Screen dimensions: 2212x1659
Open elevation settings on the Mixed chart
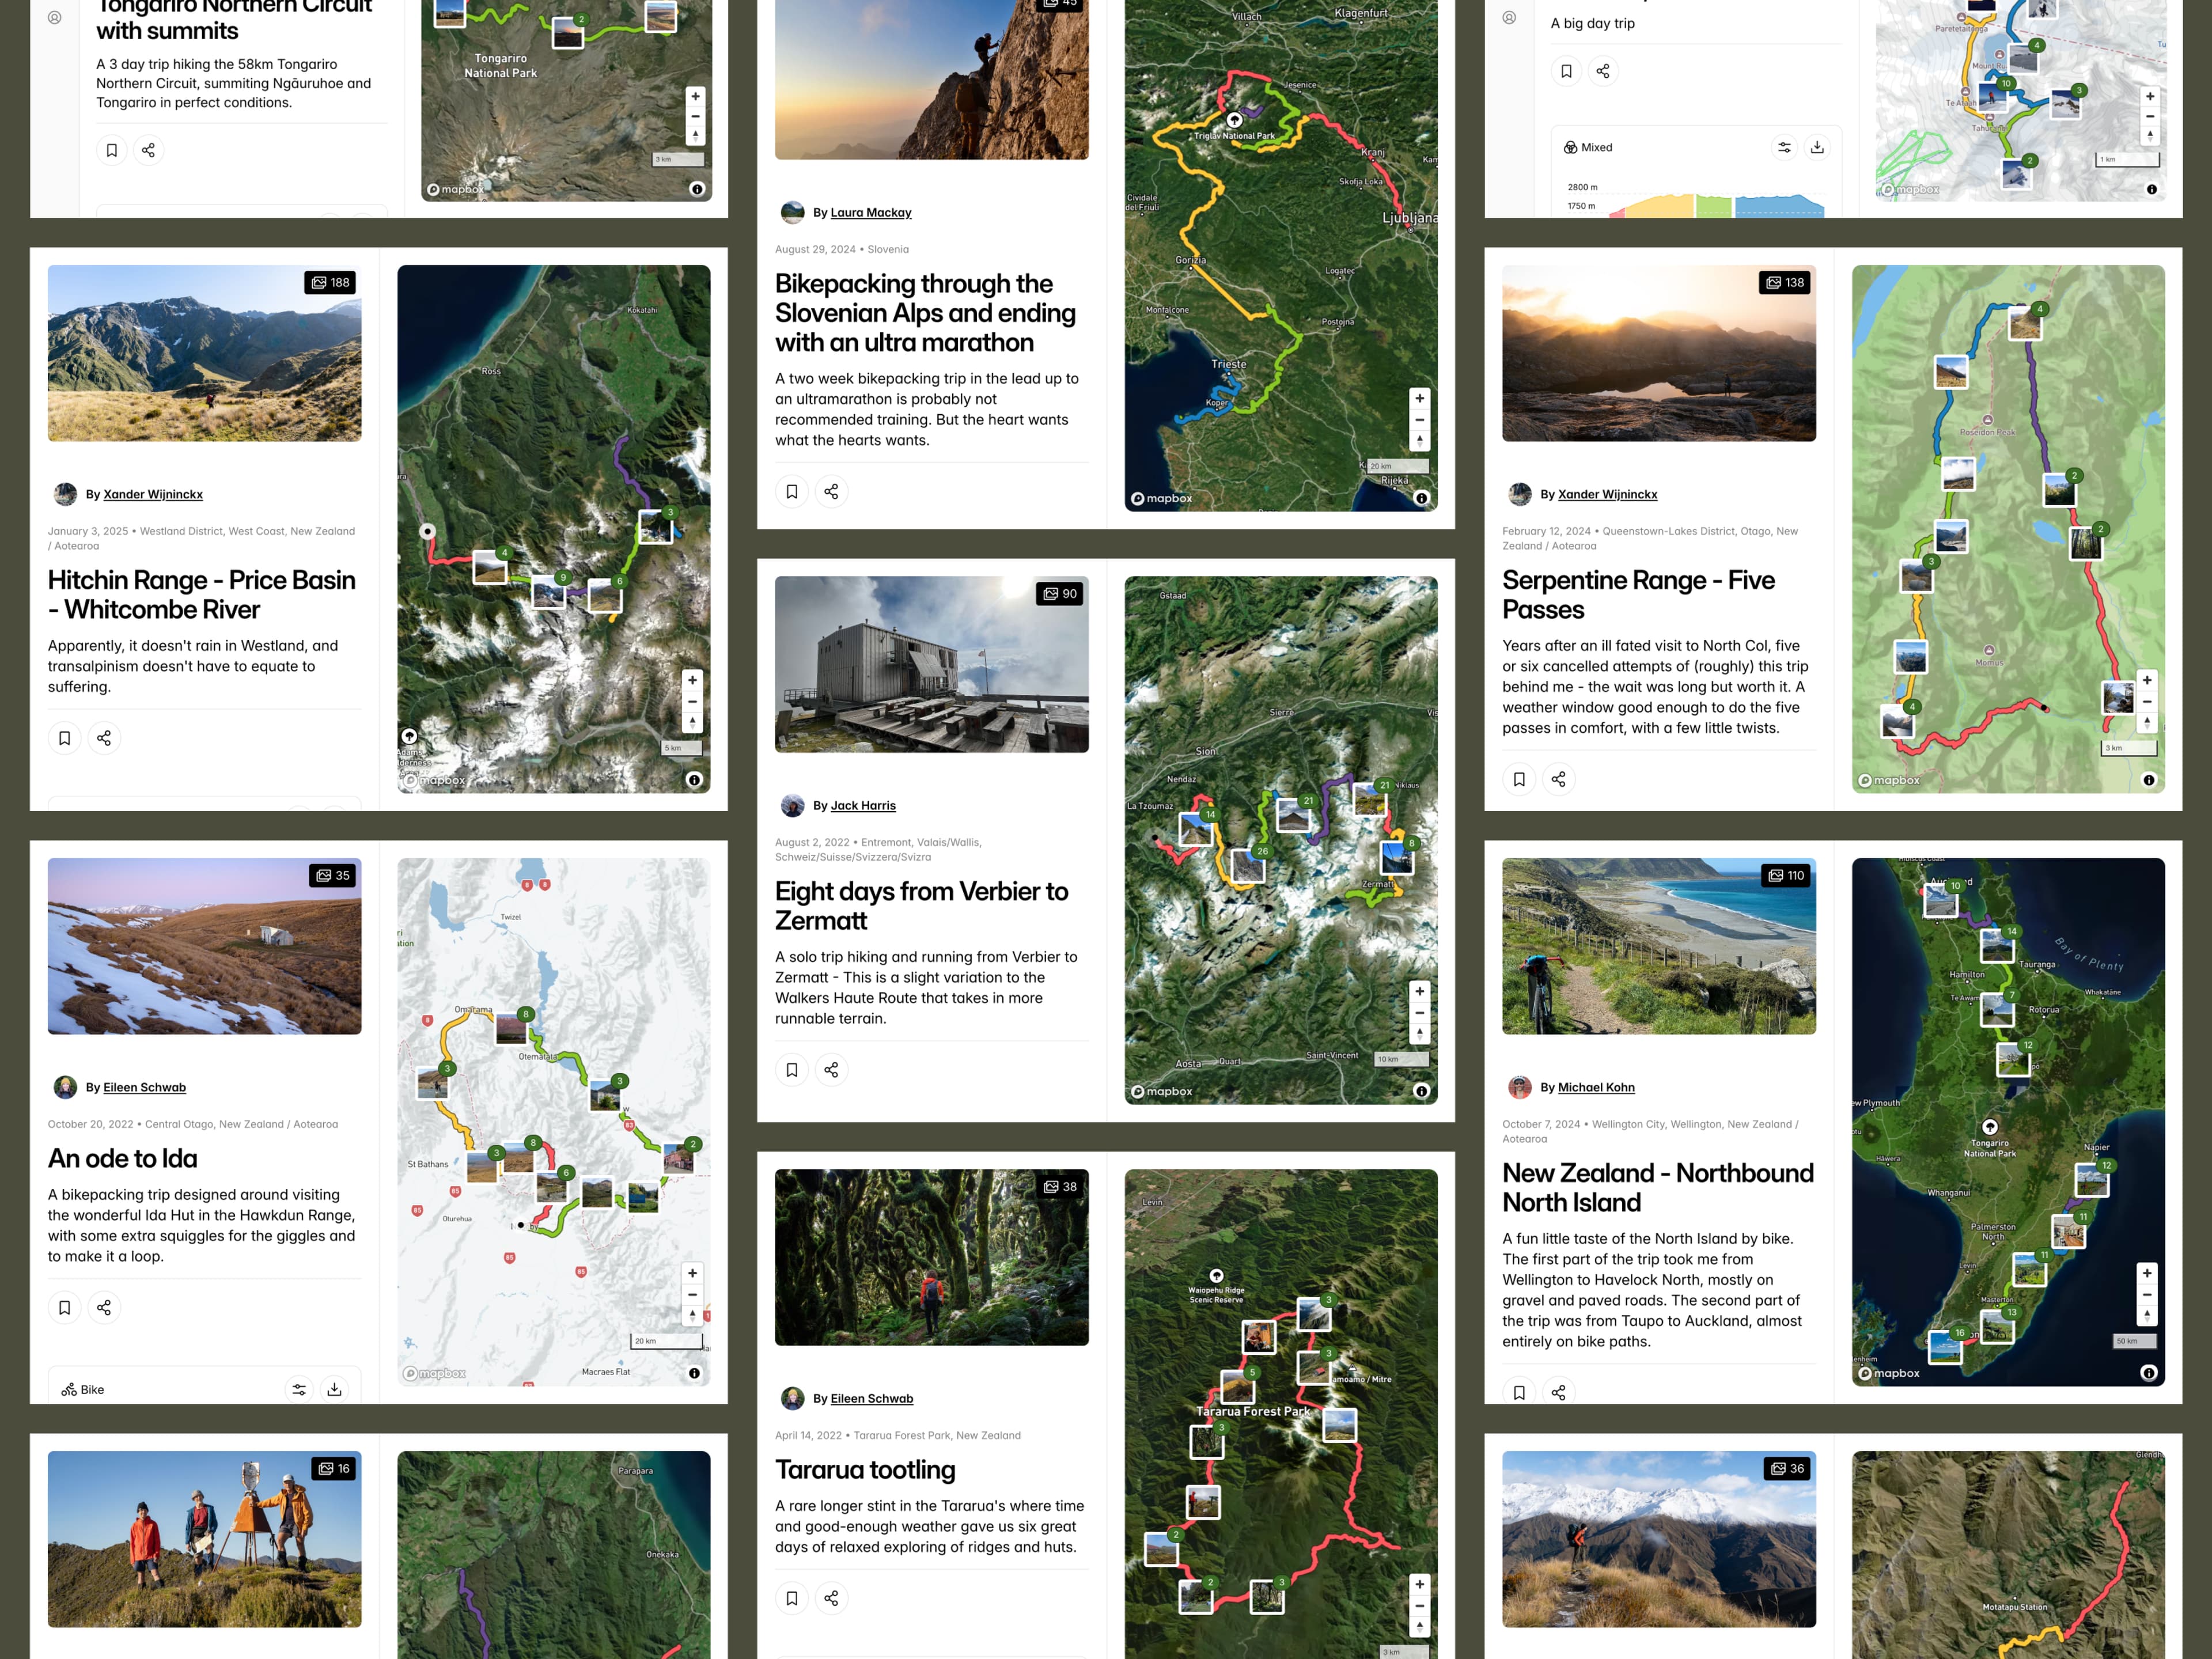(x=1784, y=147)
